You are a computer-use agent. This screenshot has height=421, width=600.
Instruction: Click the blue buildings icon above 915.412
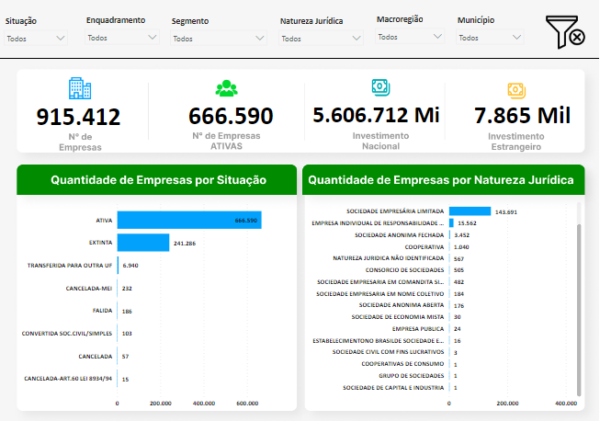tap(80, 88)
